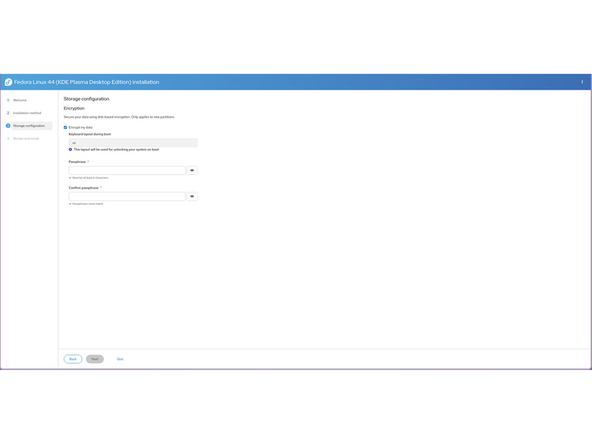This screenshot has height=444, width=592.
Task: Click the keyboard layout 'us' field
Action: (133, 143)
